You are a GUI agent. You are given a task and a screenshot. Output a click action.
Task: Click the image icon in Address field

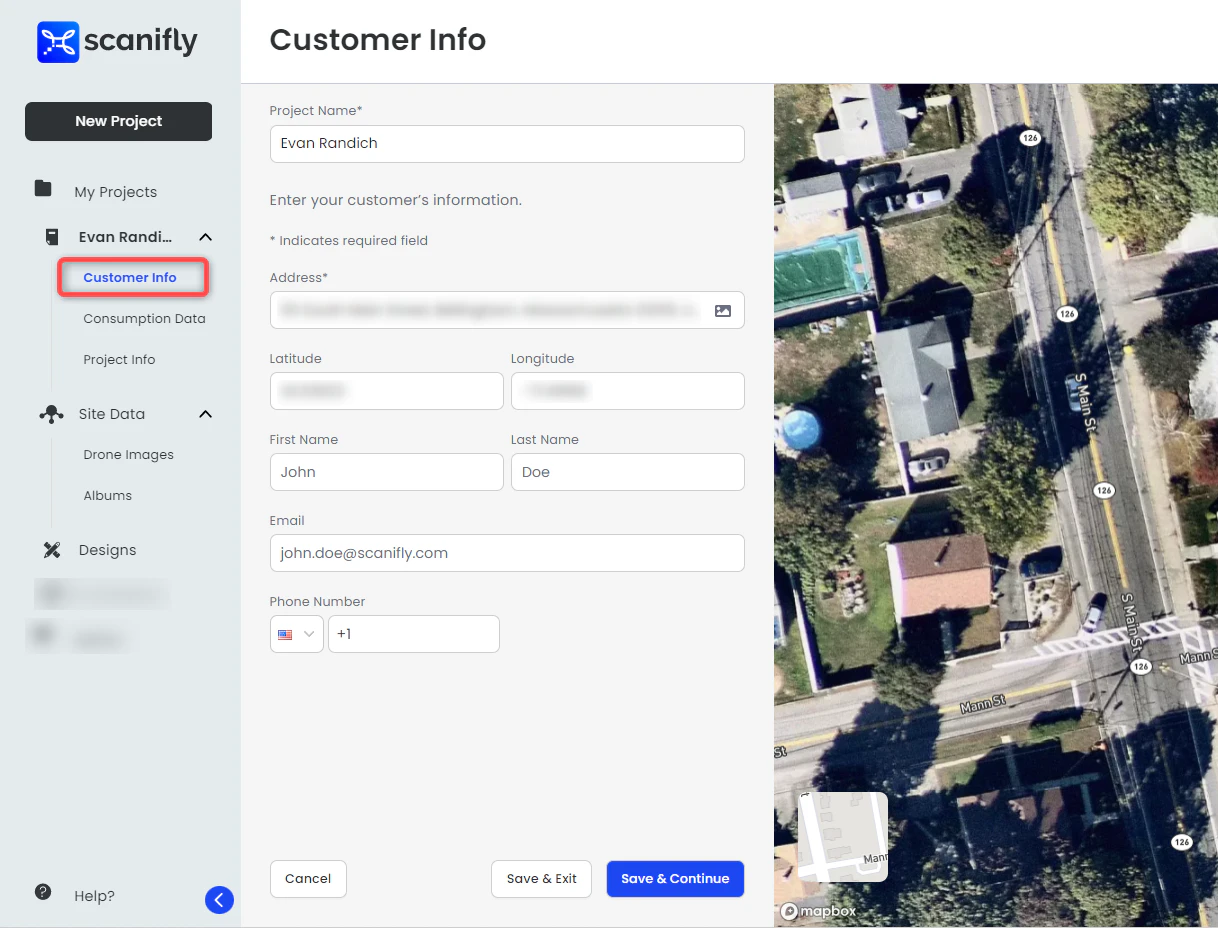tap(723, 311)
